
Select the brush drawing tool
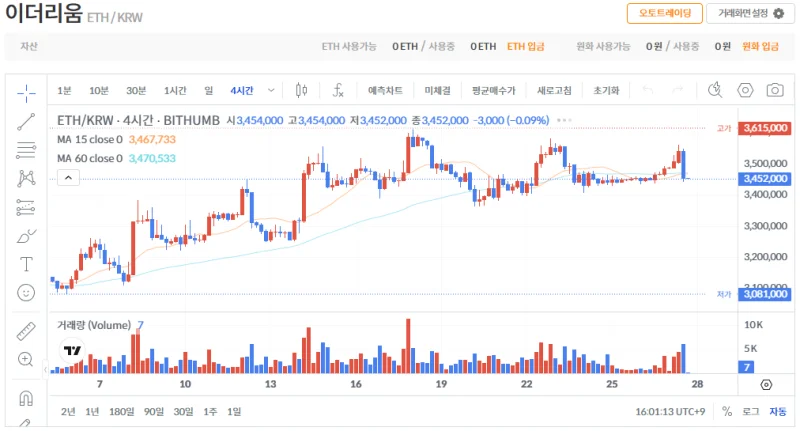(26, 236)
